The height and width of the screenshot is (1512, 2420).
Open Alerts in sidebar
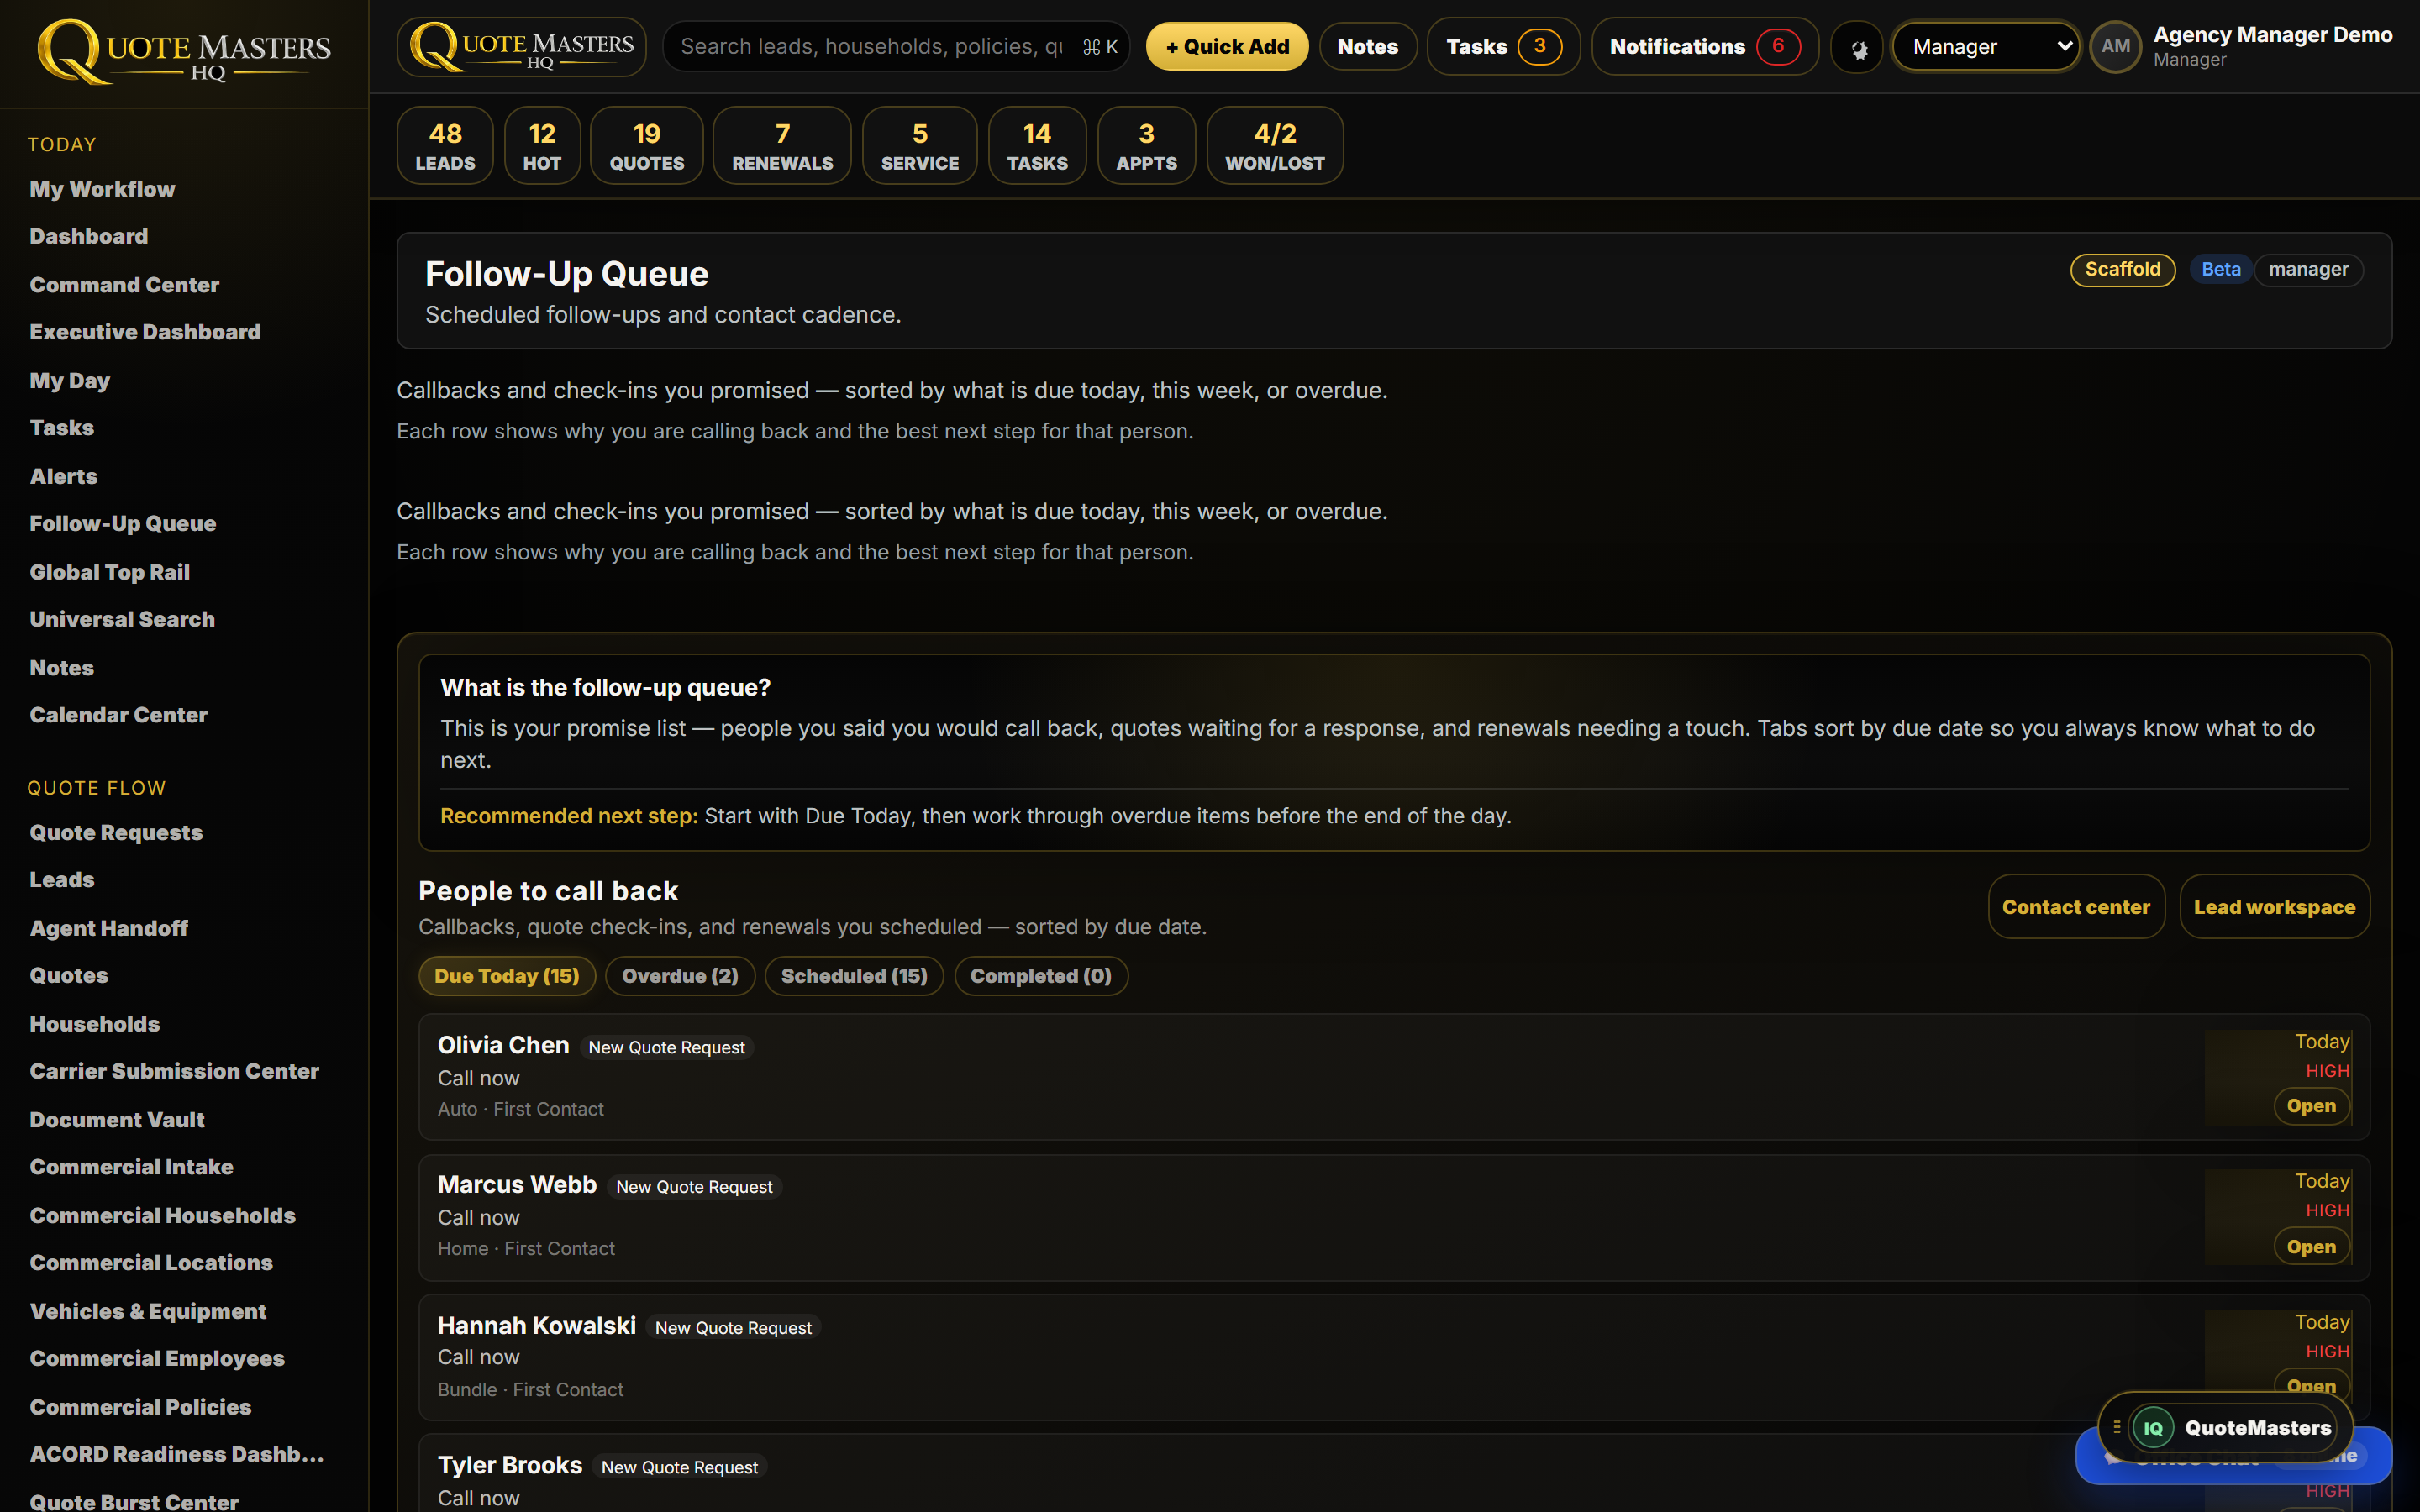point(64,477)
